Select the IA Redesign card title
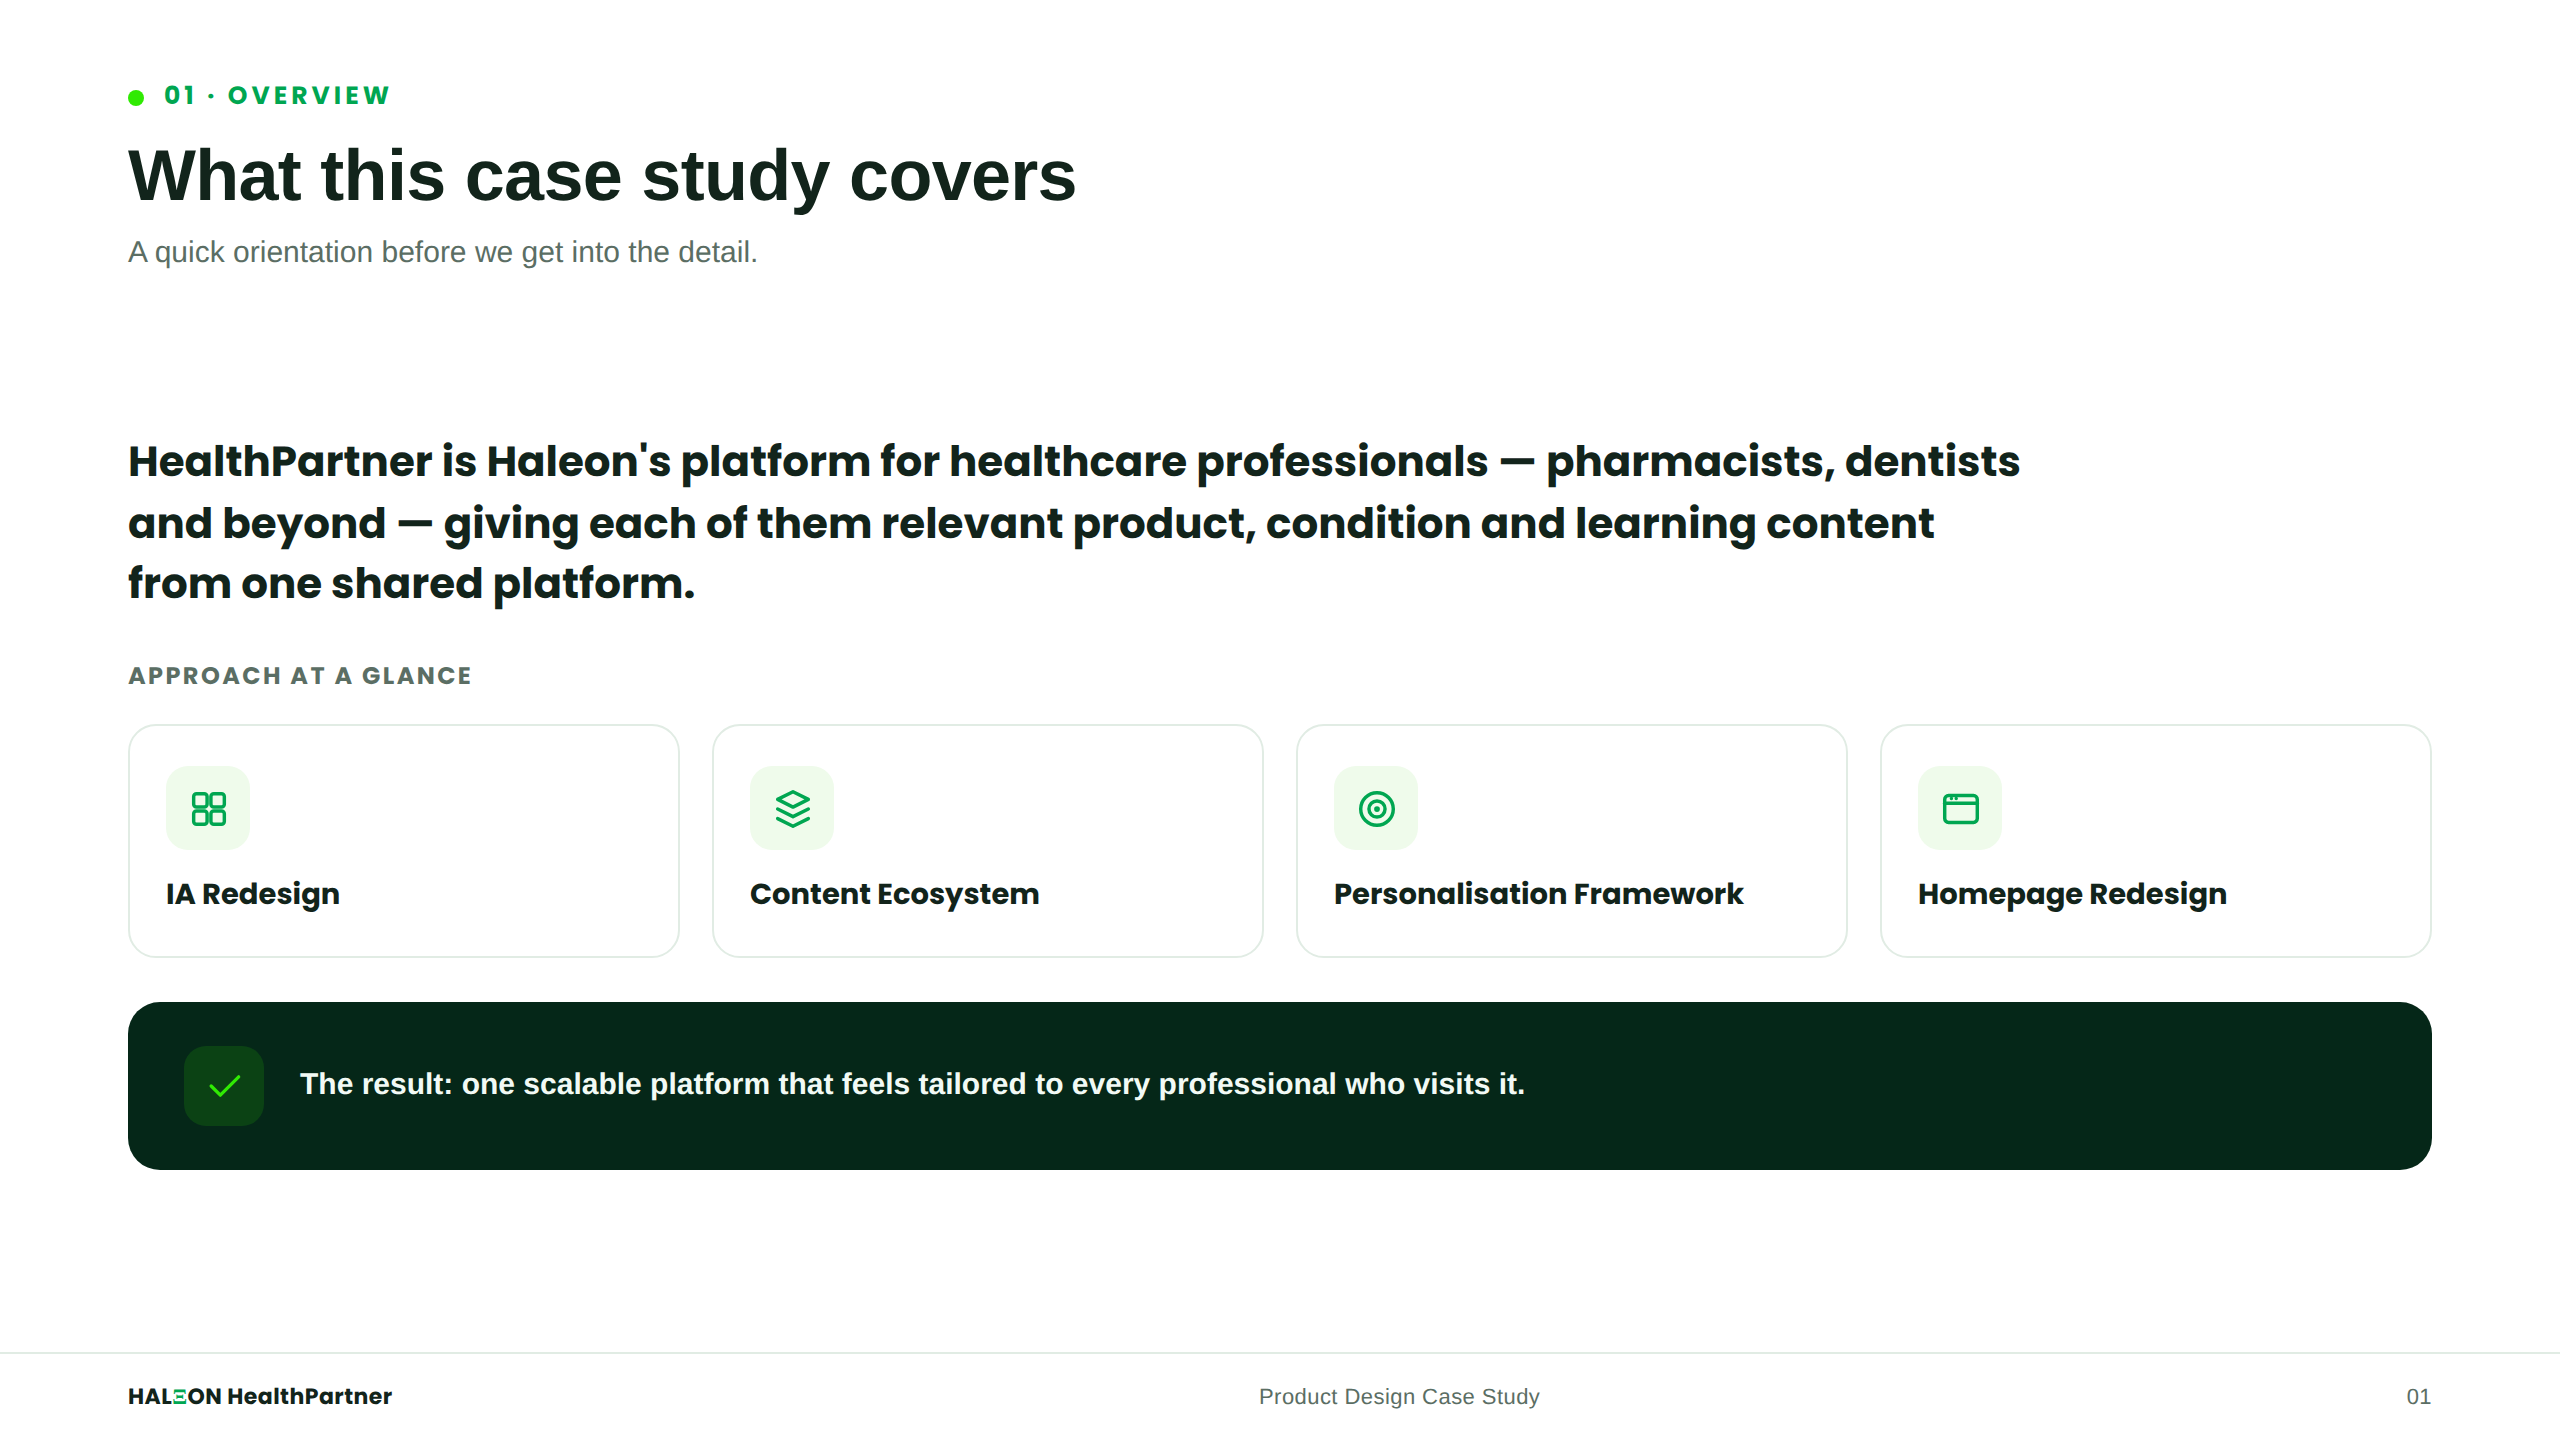Viewport: 2560px width, 1440px height. [x=253, y=894]
